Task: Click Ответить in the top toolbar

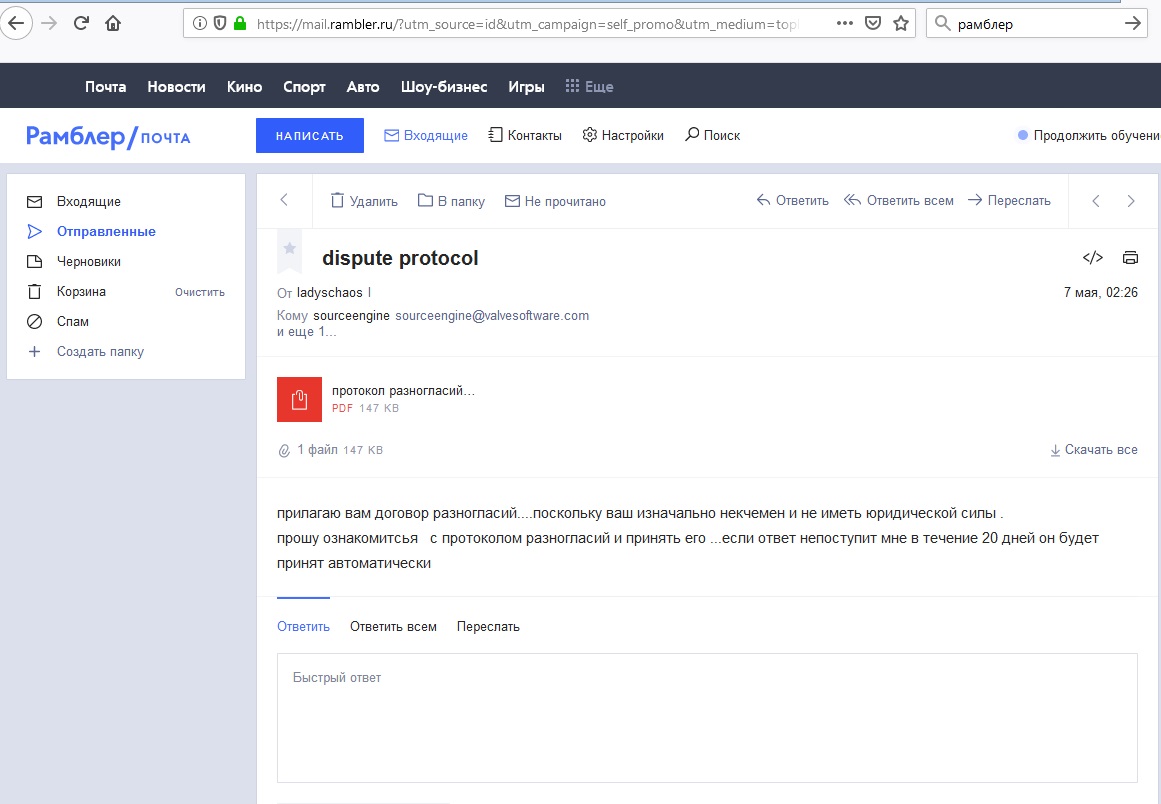Action: coord(792,201)
